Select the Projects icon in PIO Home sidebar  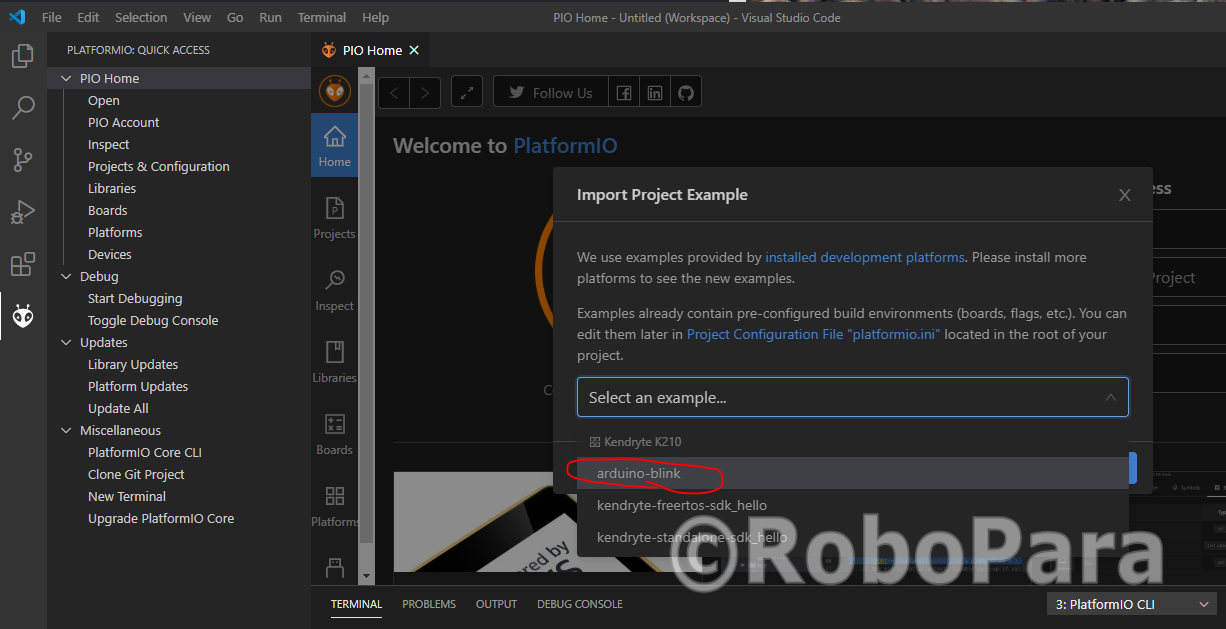click(x=334, y=220)
